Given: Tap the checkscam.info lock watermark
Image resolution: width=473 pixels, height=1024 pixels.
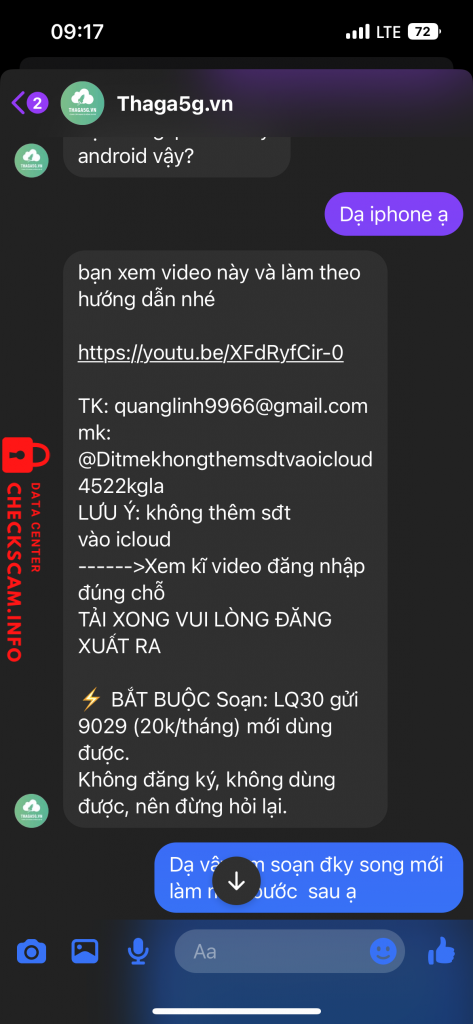Looking at the screenshot, I should point(26,551).
